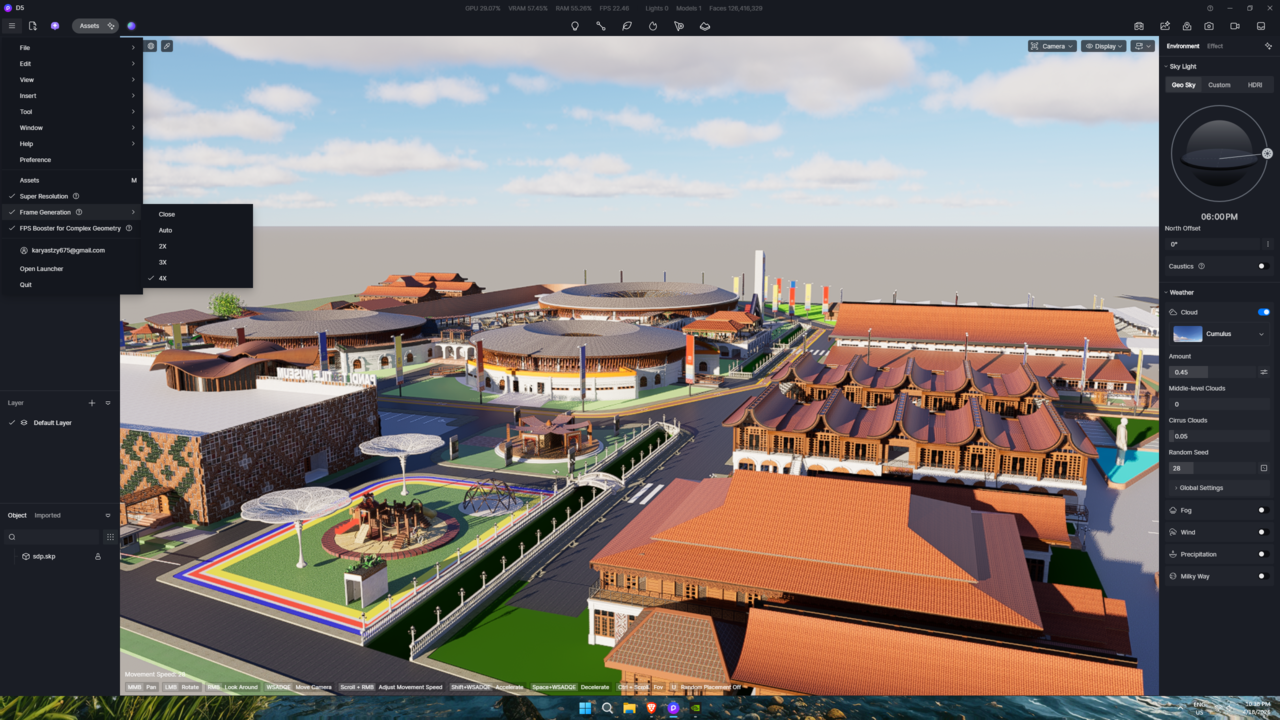
Task: Click the lock icon beside sdp.skp
Action: click(98, 556)
